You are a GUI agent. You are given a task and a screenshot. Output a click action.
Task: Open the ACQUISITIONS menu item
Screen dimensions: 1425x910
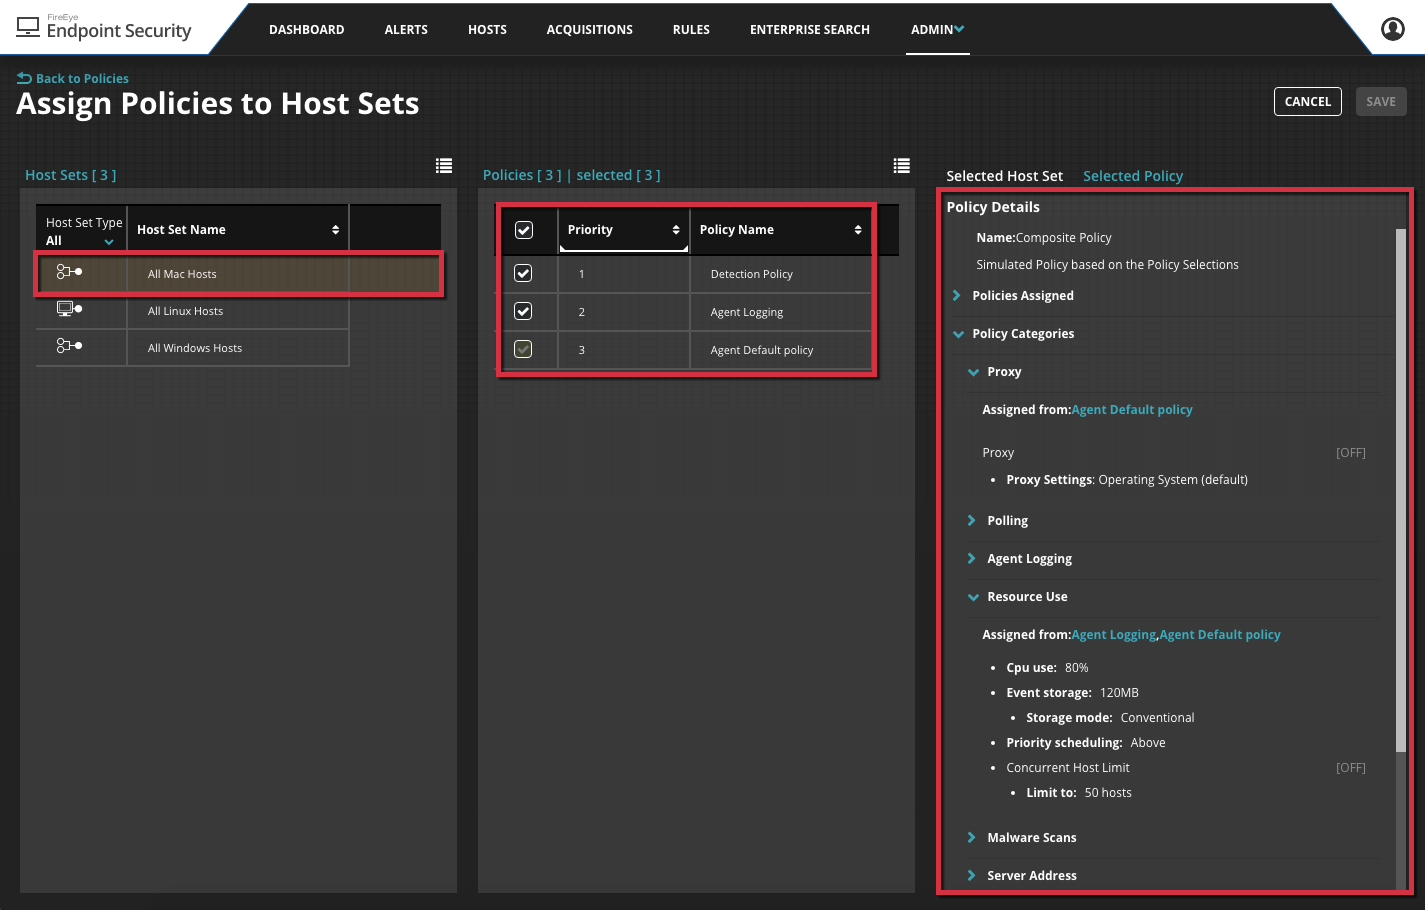tap(589, 30)
